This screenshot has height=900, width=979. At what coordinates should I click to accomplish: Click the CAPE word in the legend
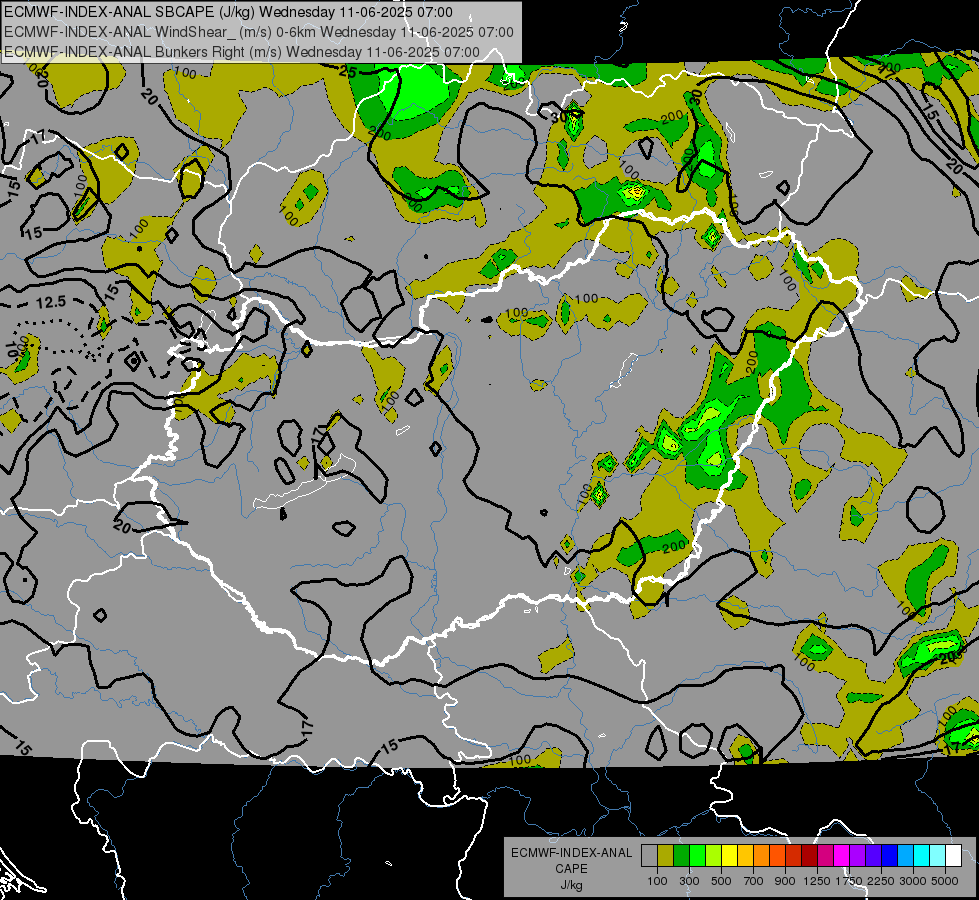571,869
